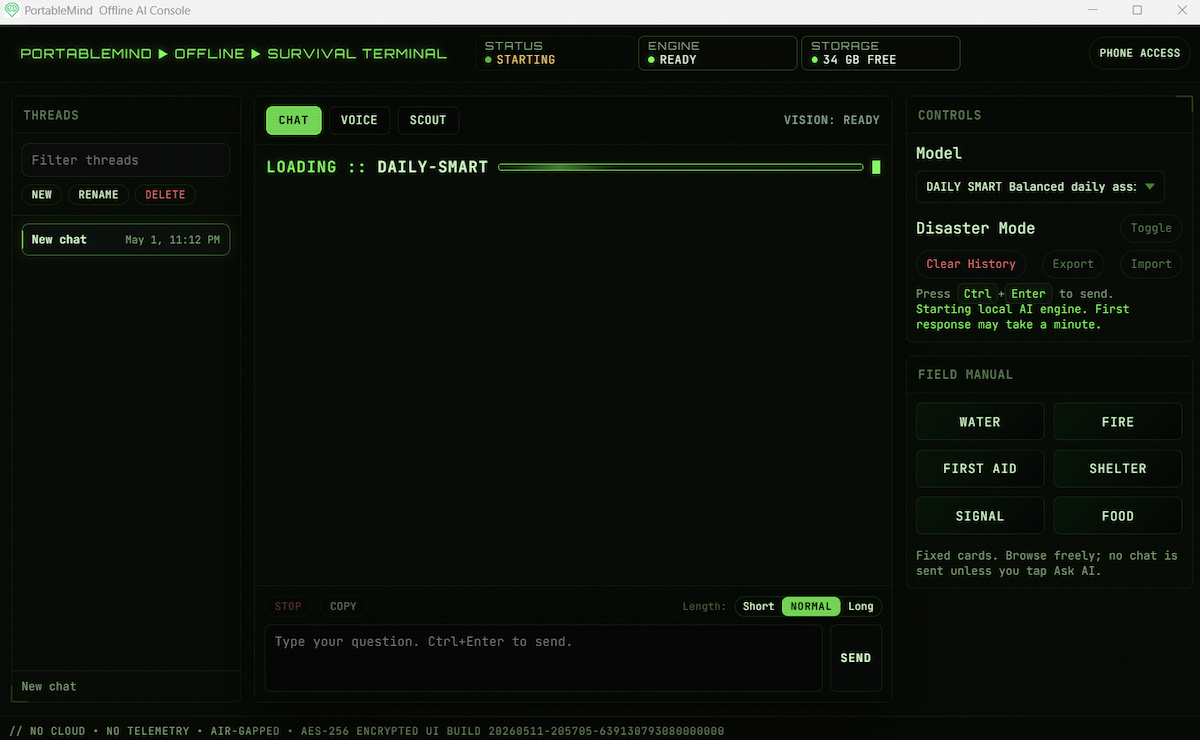Set response length to NORMAL
Viewport: 1200px width, 740px height.
pos(811,606)
